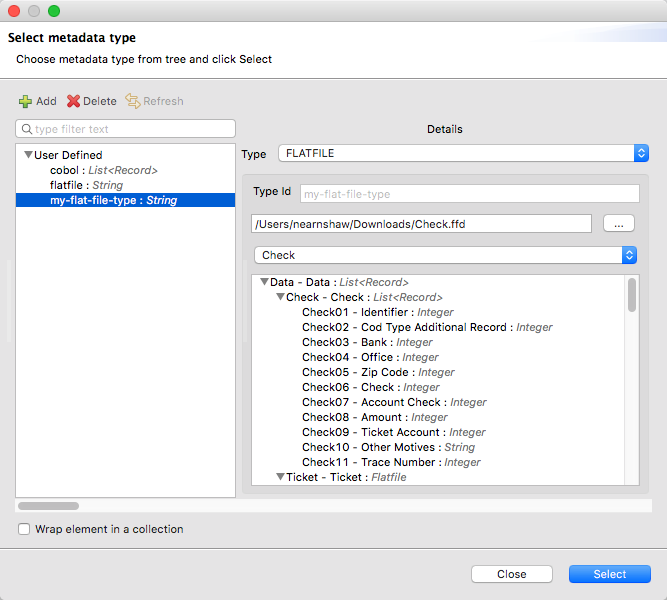Collapse the User Defined tree node

pos(28,156)
